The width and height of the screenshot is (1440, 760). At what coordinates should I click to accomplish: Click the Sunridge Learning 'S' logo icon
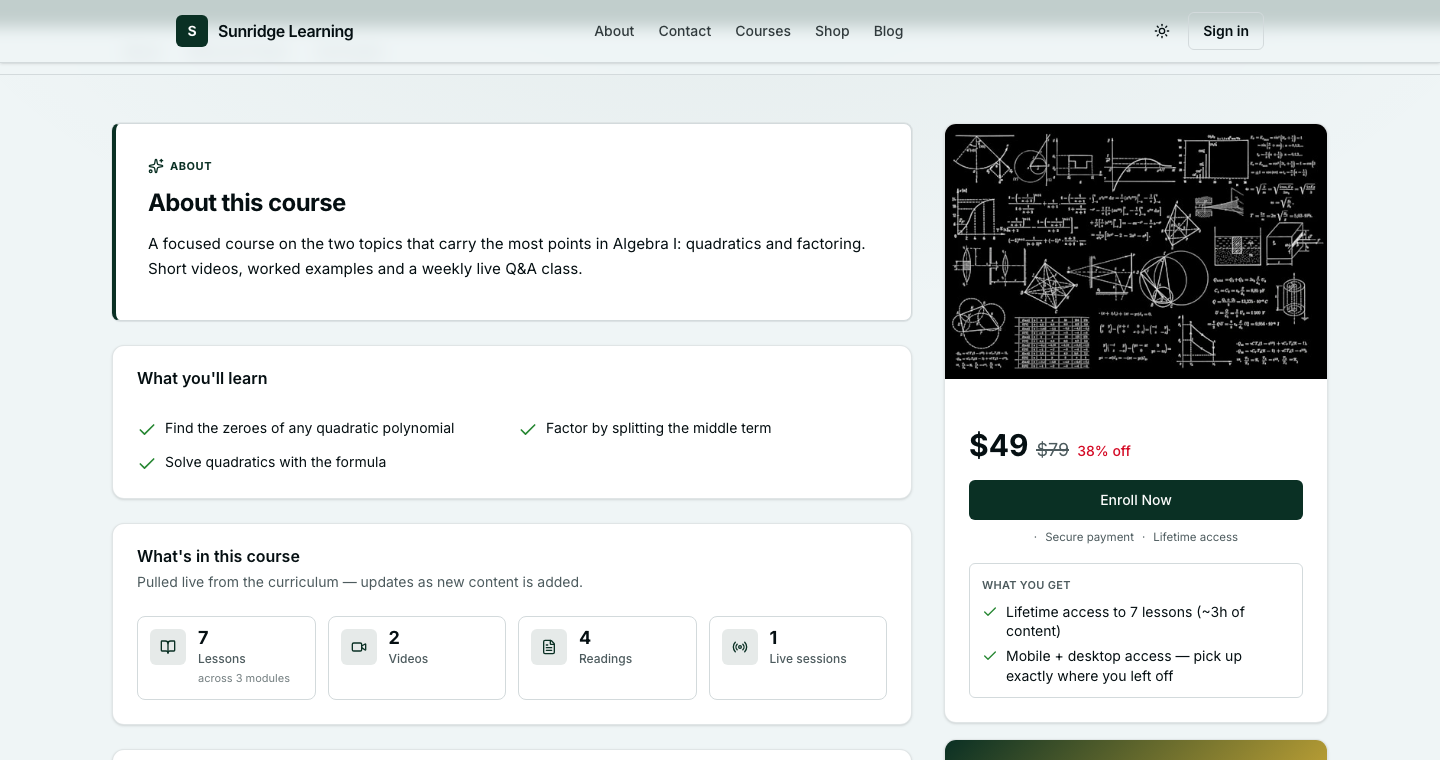tap(192, 31)
